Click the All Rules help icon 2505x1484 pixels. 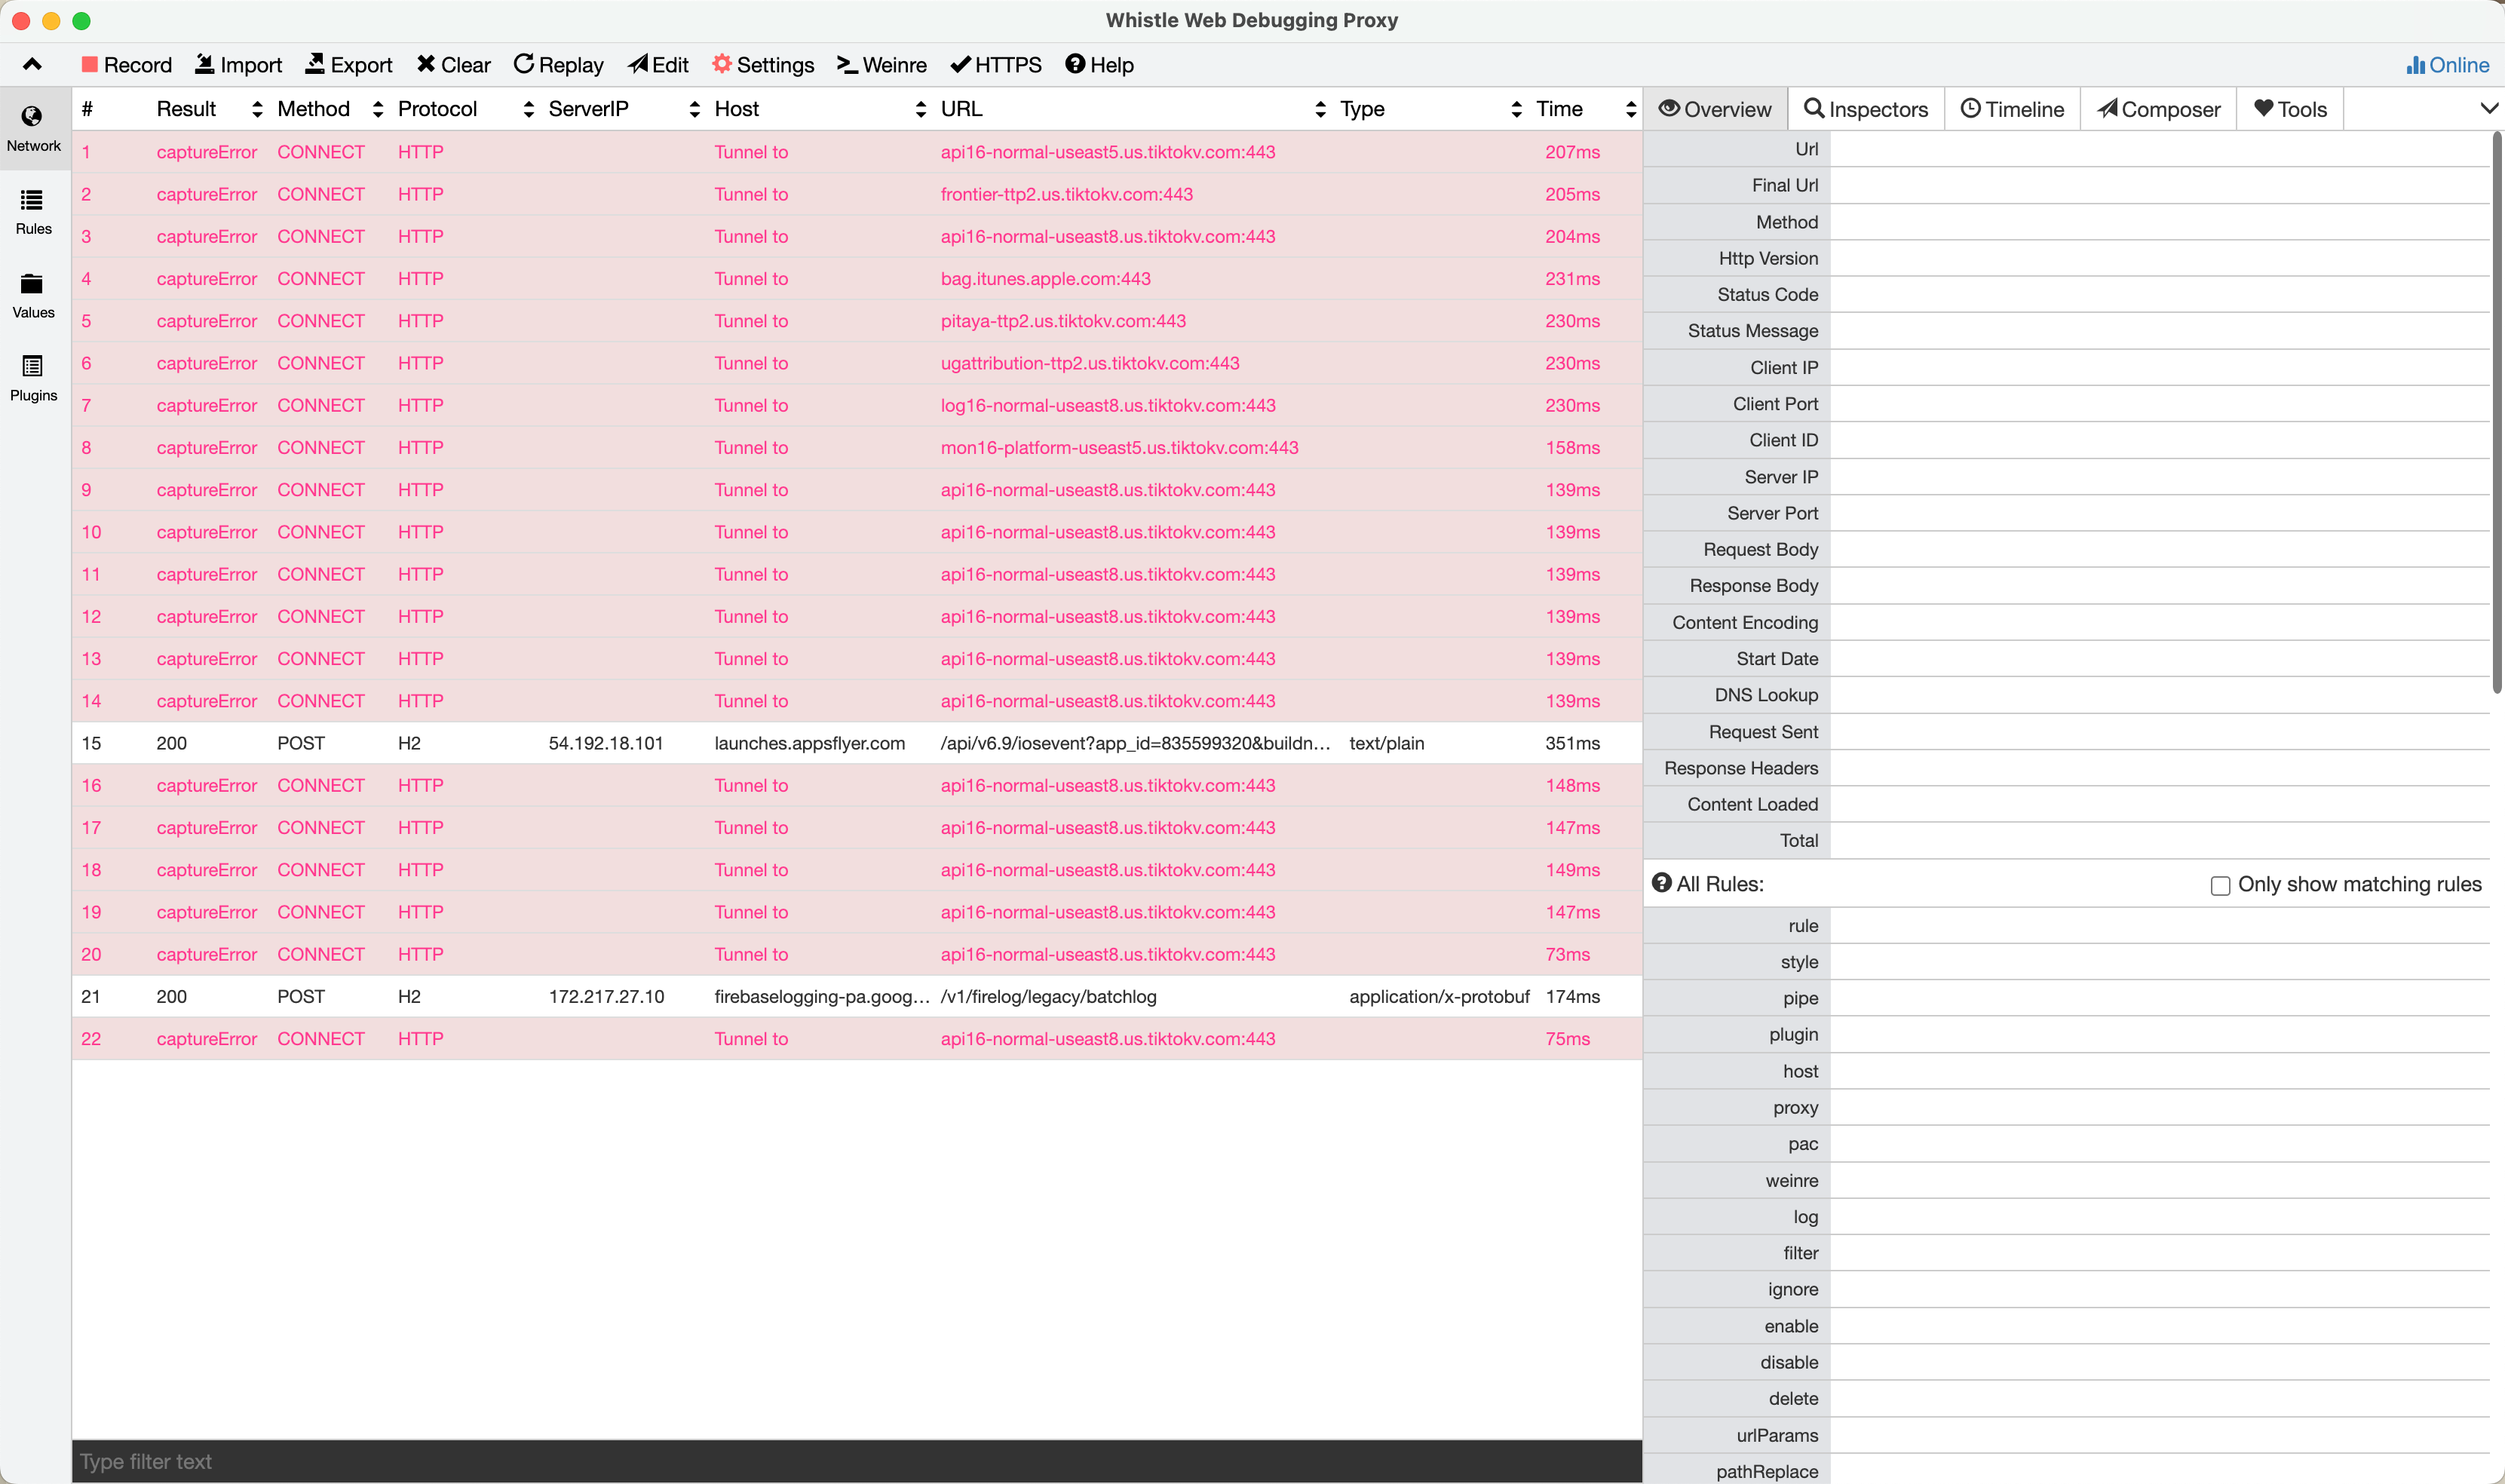click(x=1661, y=883)
